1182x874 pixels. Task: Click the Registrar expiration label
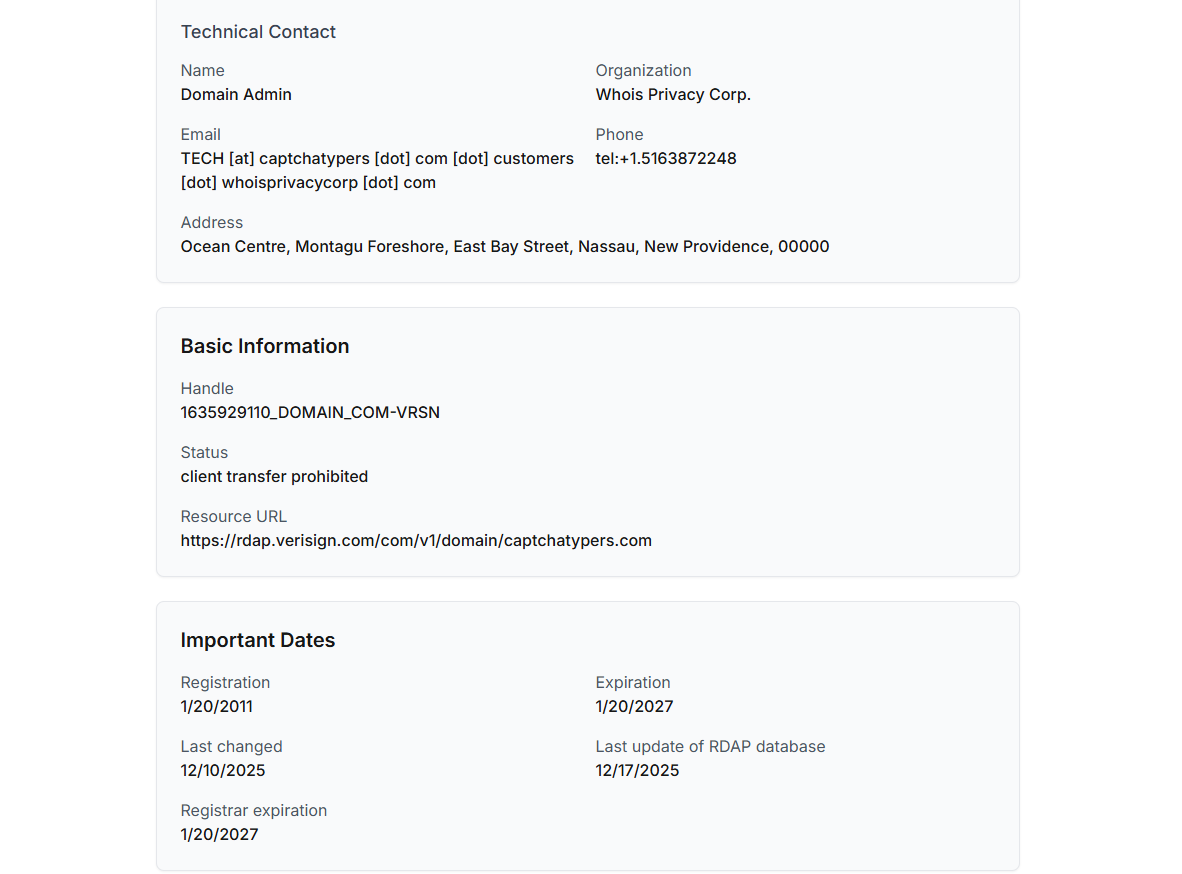coord(254,811)
